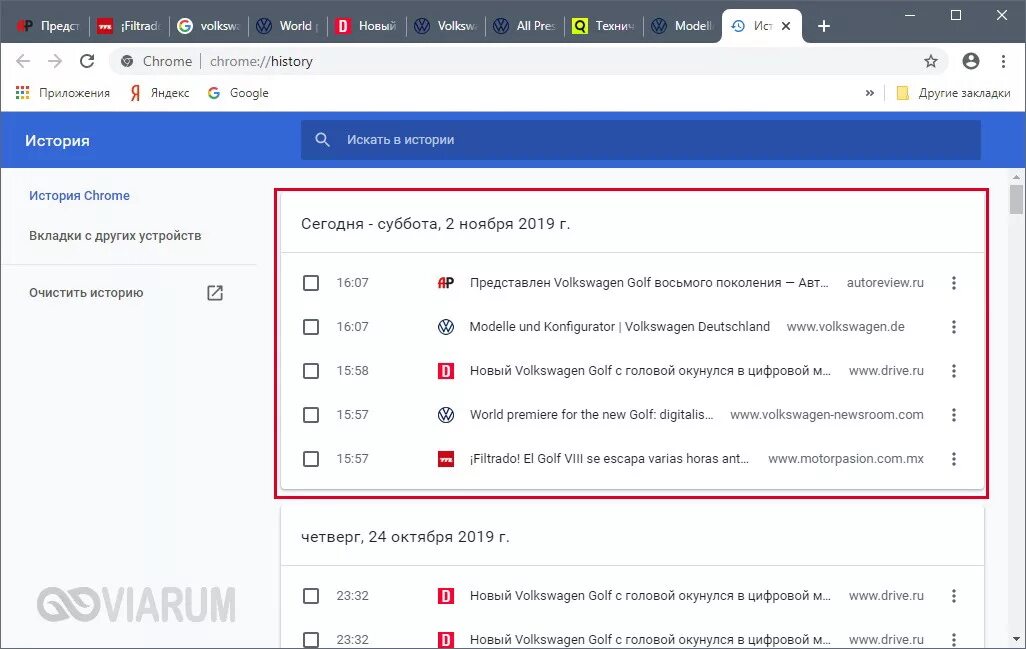Minimize the Chrome window

click(x=910, y=15)
